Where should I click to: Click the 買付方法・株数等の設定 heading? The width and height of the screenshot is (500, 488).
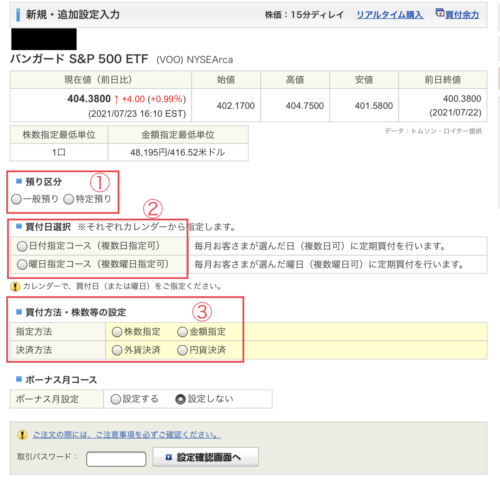76,313
